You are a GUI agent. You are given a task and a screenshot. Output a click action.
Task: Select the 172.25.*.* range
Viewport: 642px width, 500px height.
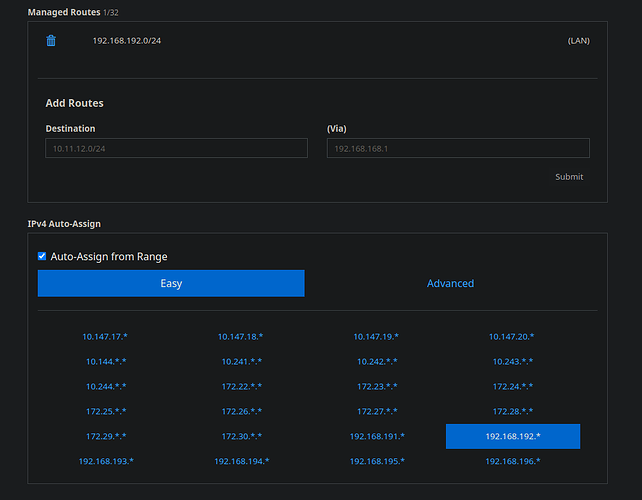coord(105,411)
